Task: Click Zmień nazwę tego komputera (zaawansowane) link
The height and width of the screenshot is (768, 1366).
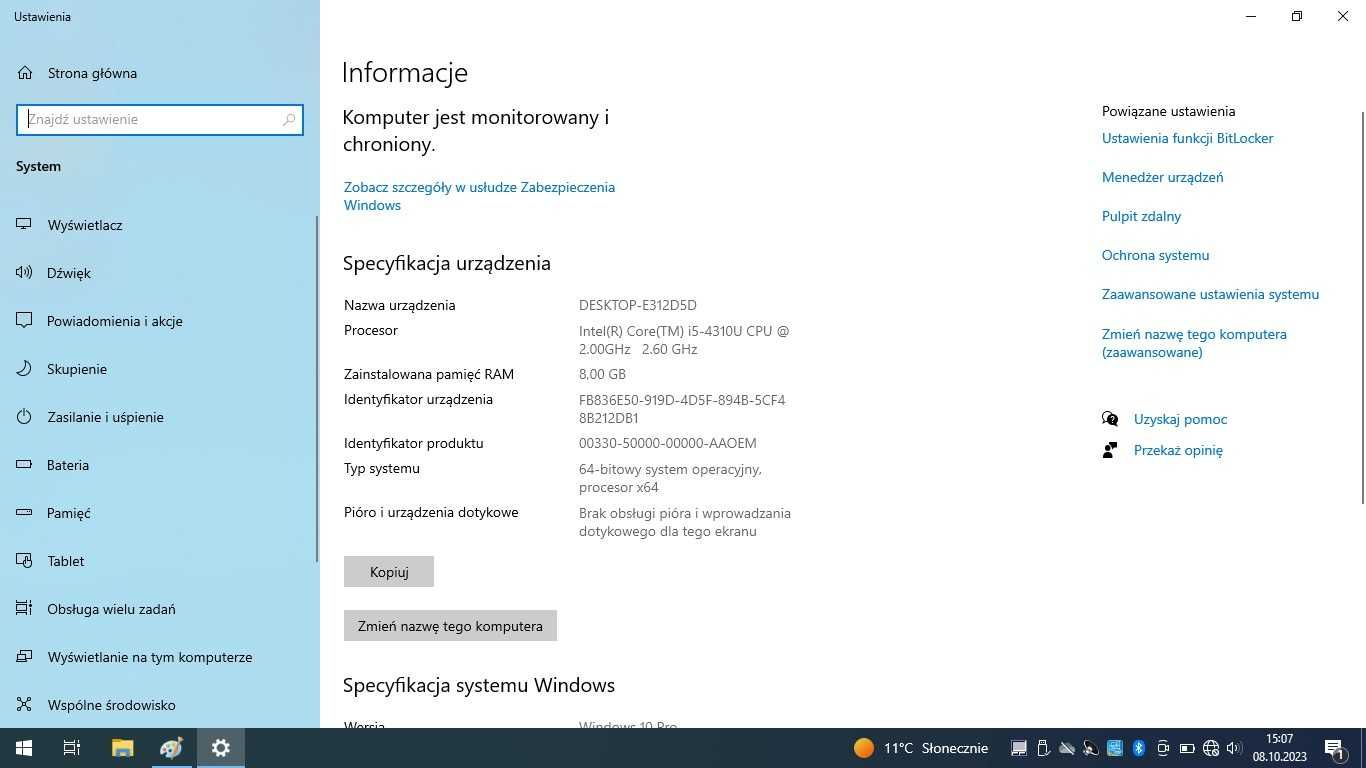Action: pos(1194,343)
